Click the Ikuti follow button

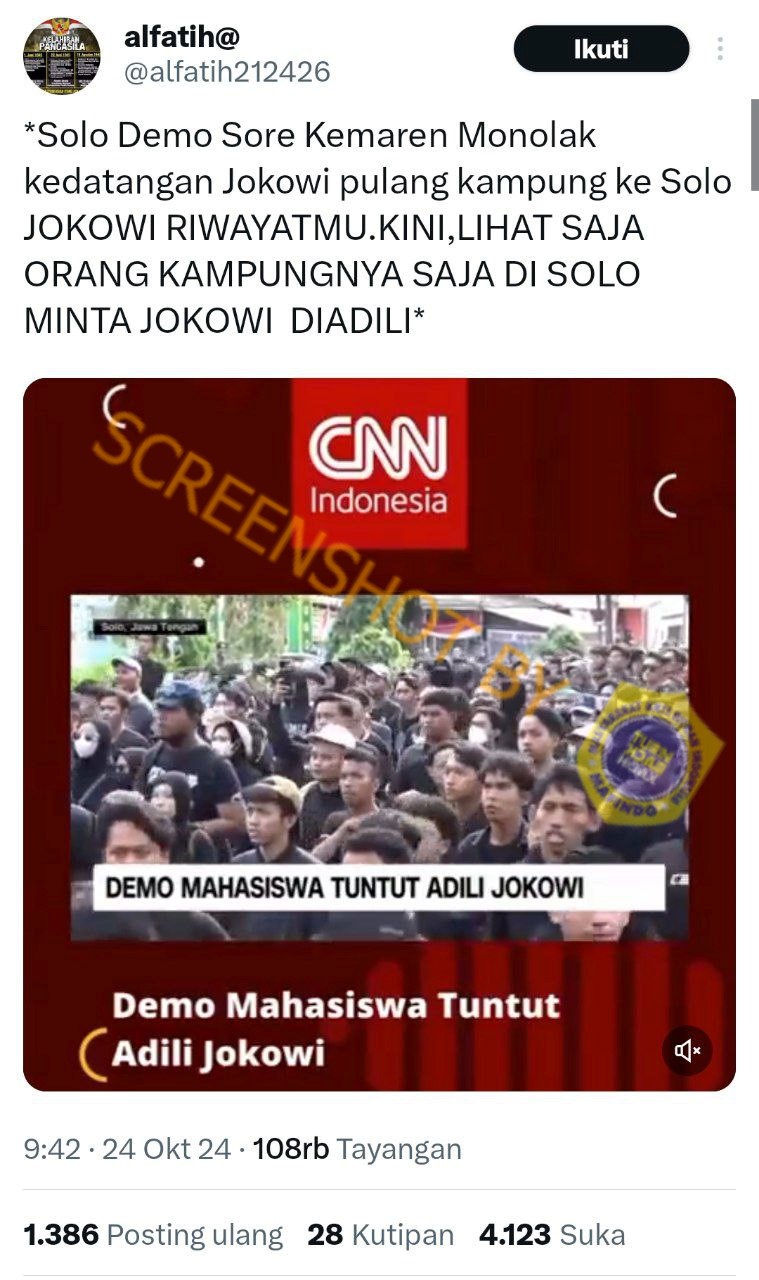click(601, 49)
